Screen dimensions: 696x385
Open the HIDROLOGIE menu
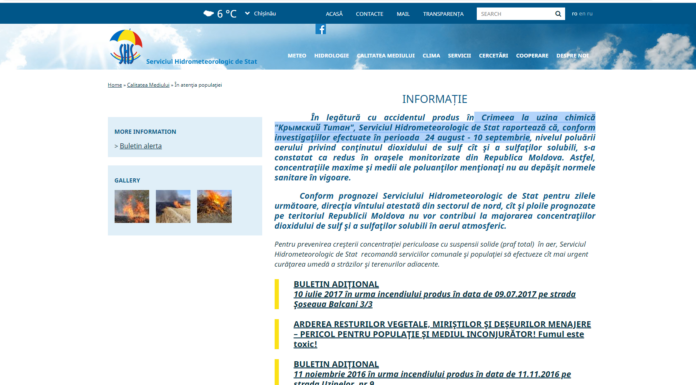click(332, 56)
